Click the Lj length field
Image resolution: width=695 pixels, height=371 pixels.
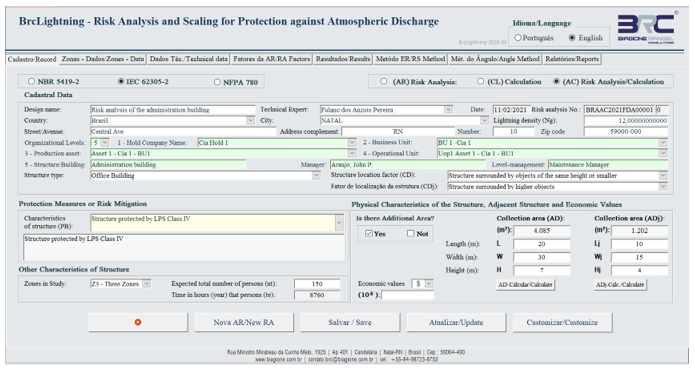coord(639,244)
